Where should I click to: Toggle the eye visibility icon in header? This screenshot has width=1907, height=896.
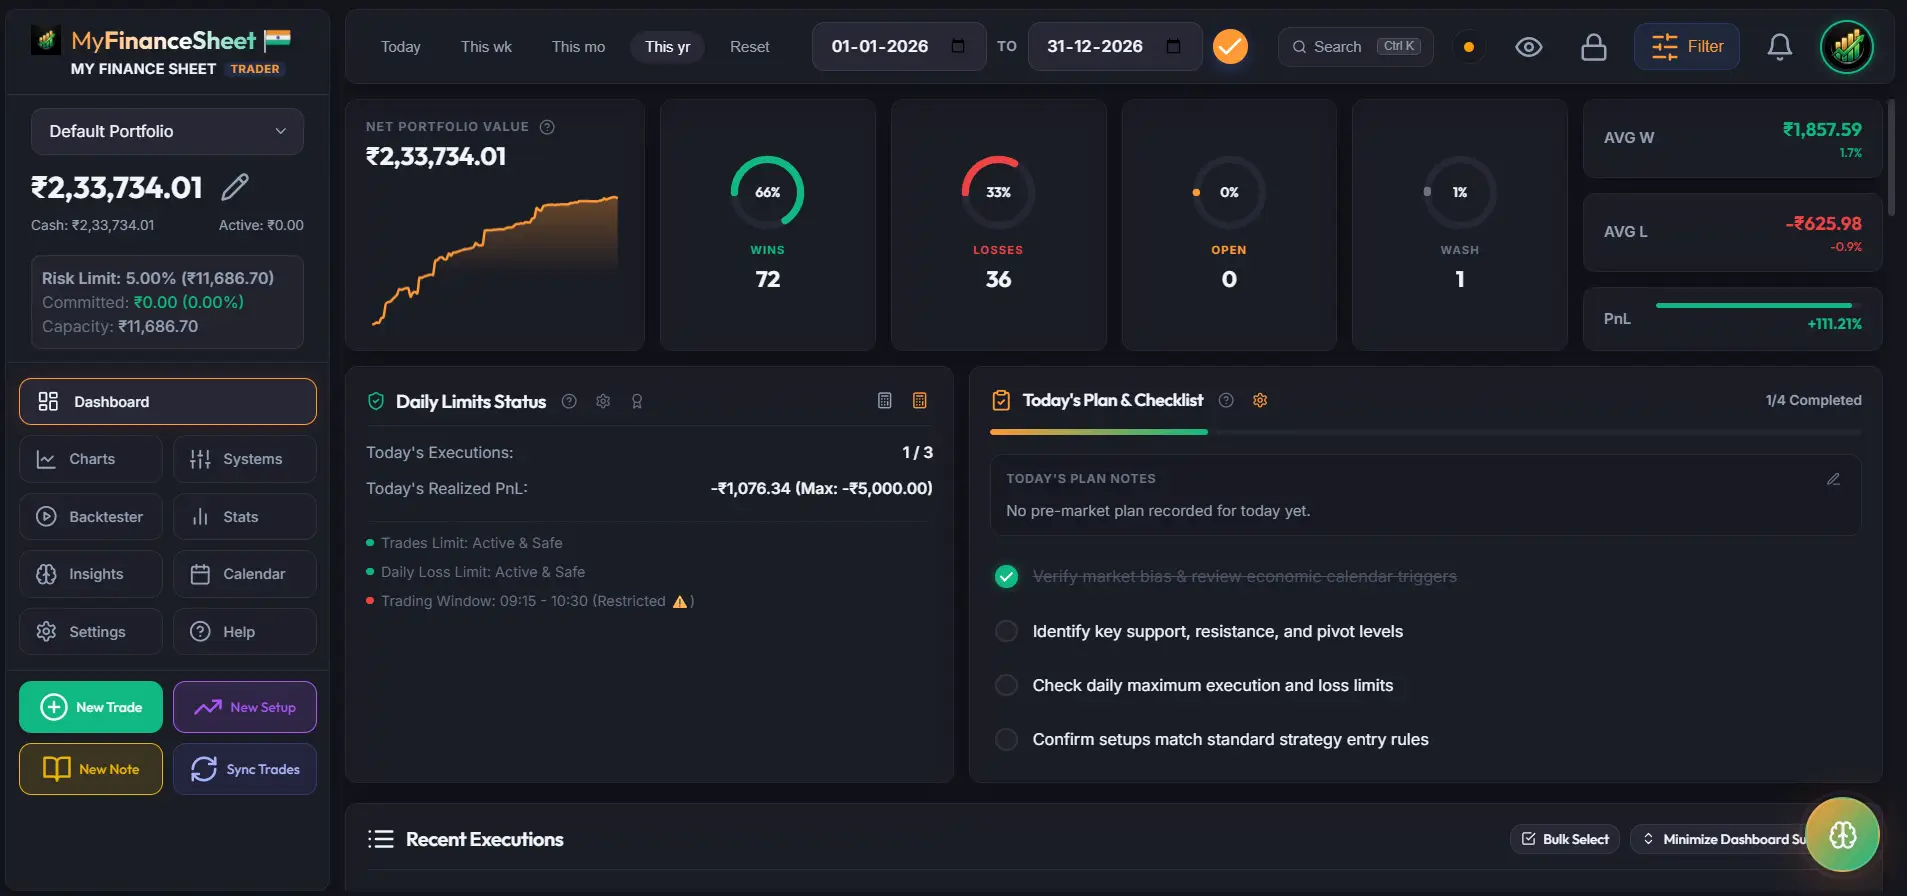coord(1529,47)
